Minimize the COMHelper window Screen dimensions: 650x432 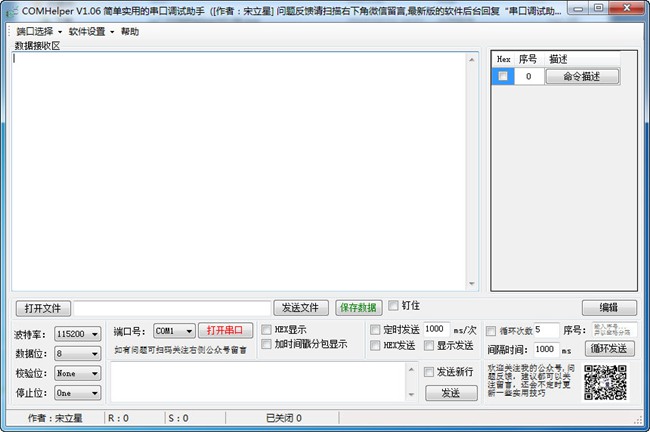pyautogui.click(x=579, y=8)
